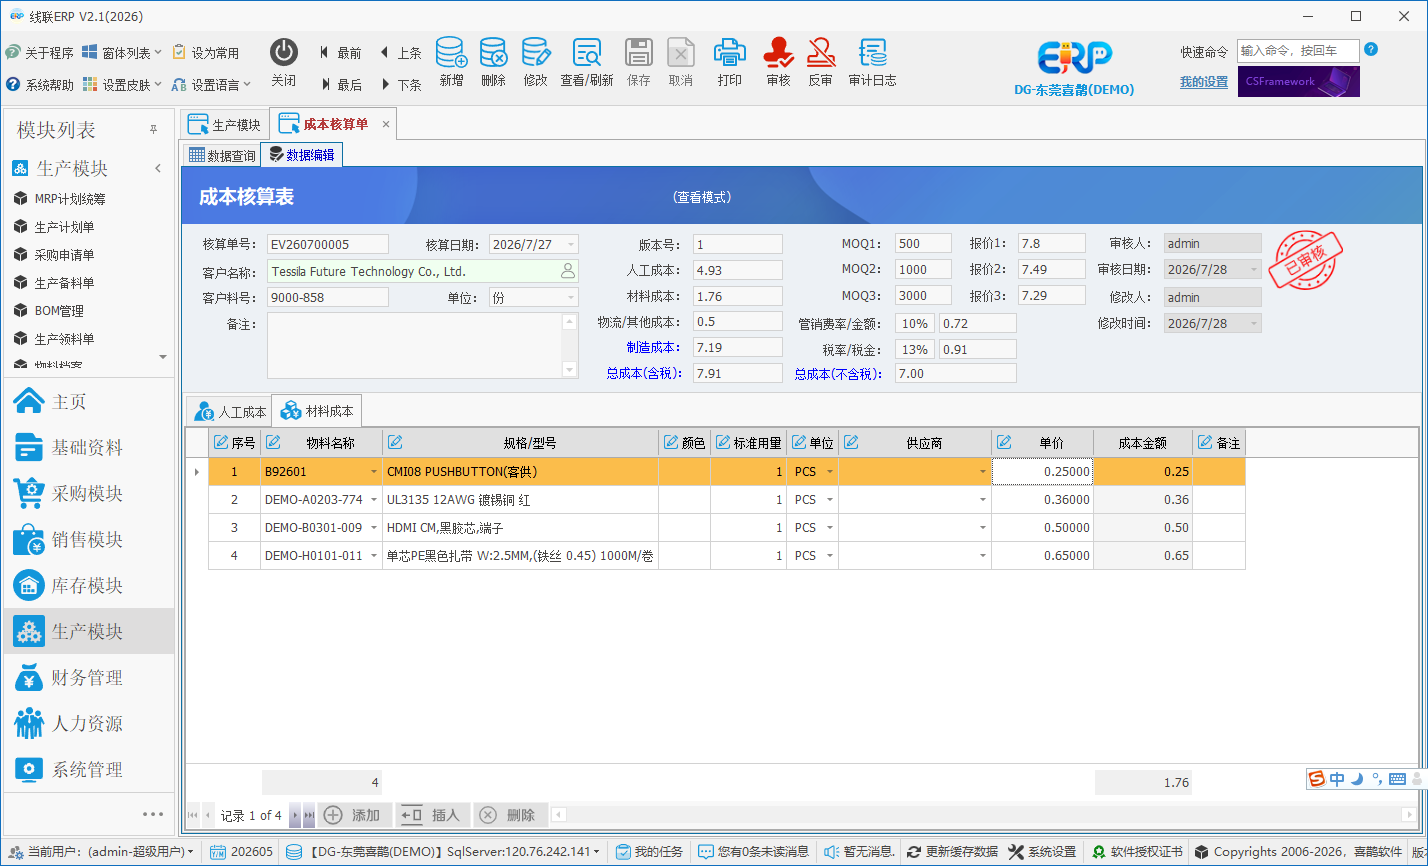Click 我的任务 in the status bar

[x=649, y=852]
